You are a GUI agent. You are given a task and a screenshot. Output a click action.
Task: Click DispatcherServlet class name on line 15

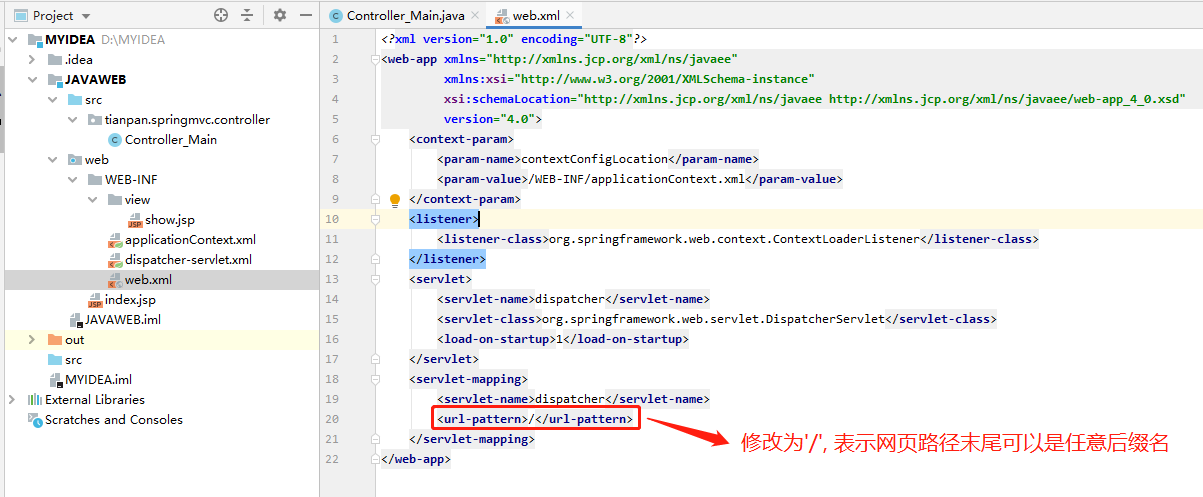[x=714, y=319]
